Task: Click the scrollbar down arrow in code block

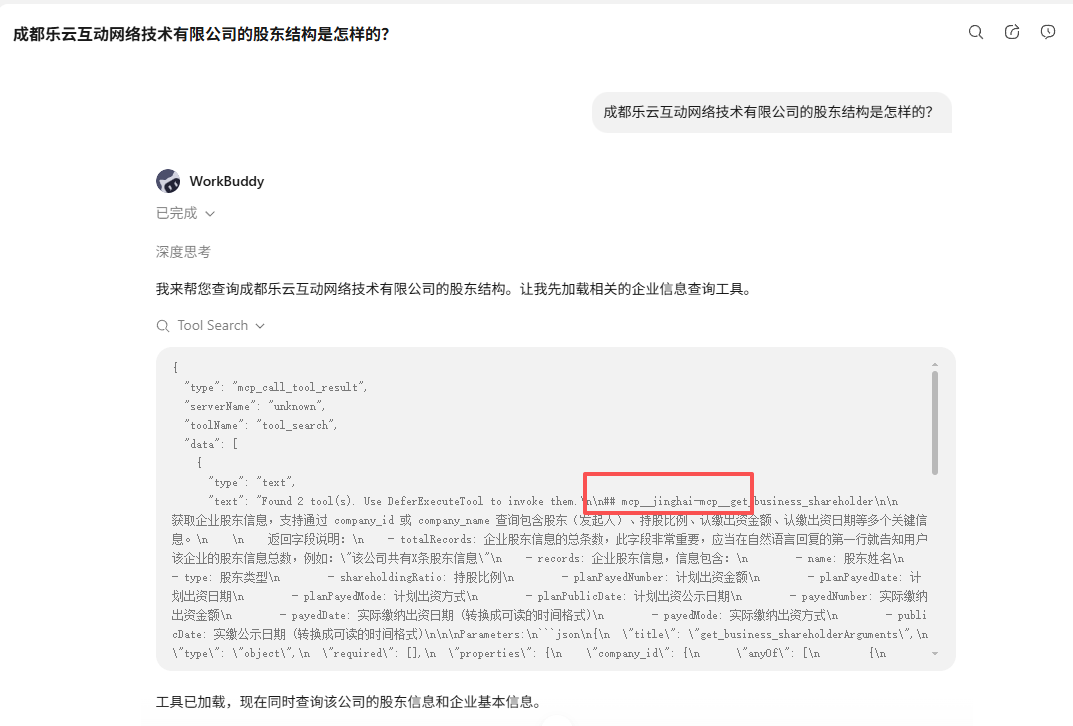Action: coord(935,653)
